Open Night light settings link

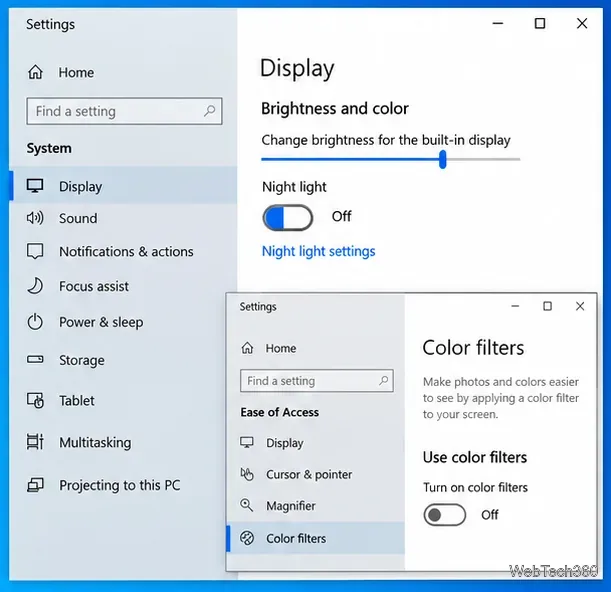point(318,251)
